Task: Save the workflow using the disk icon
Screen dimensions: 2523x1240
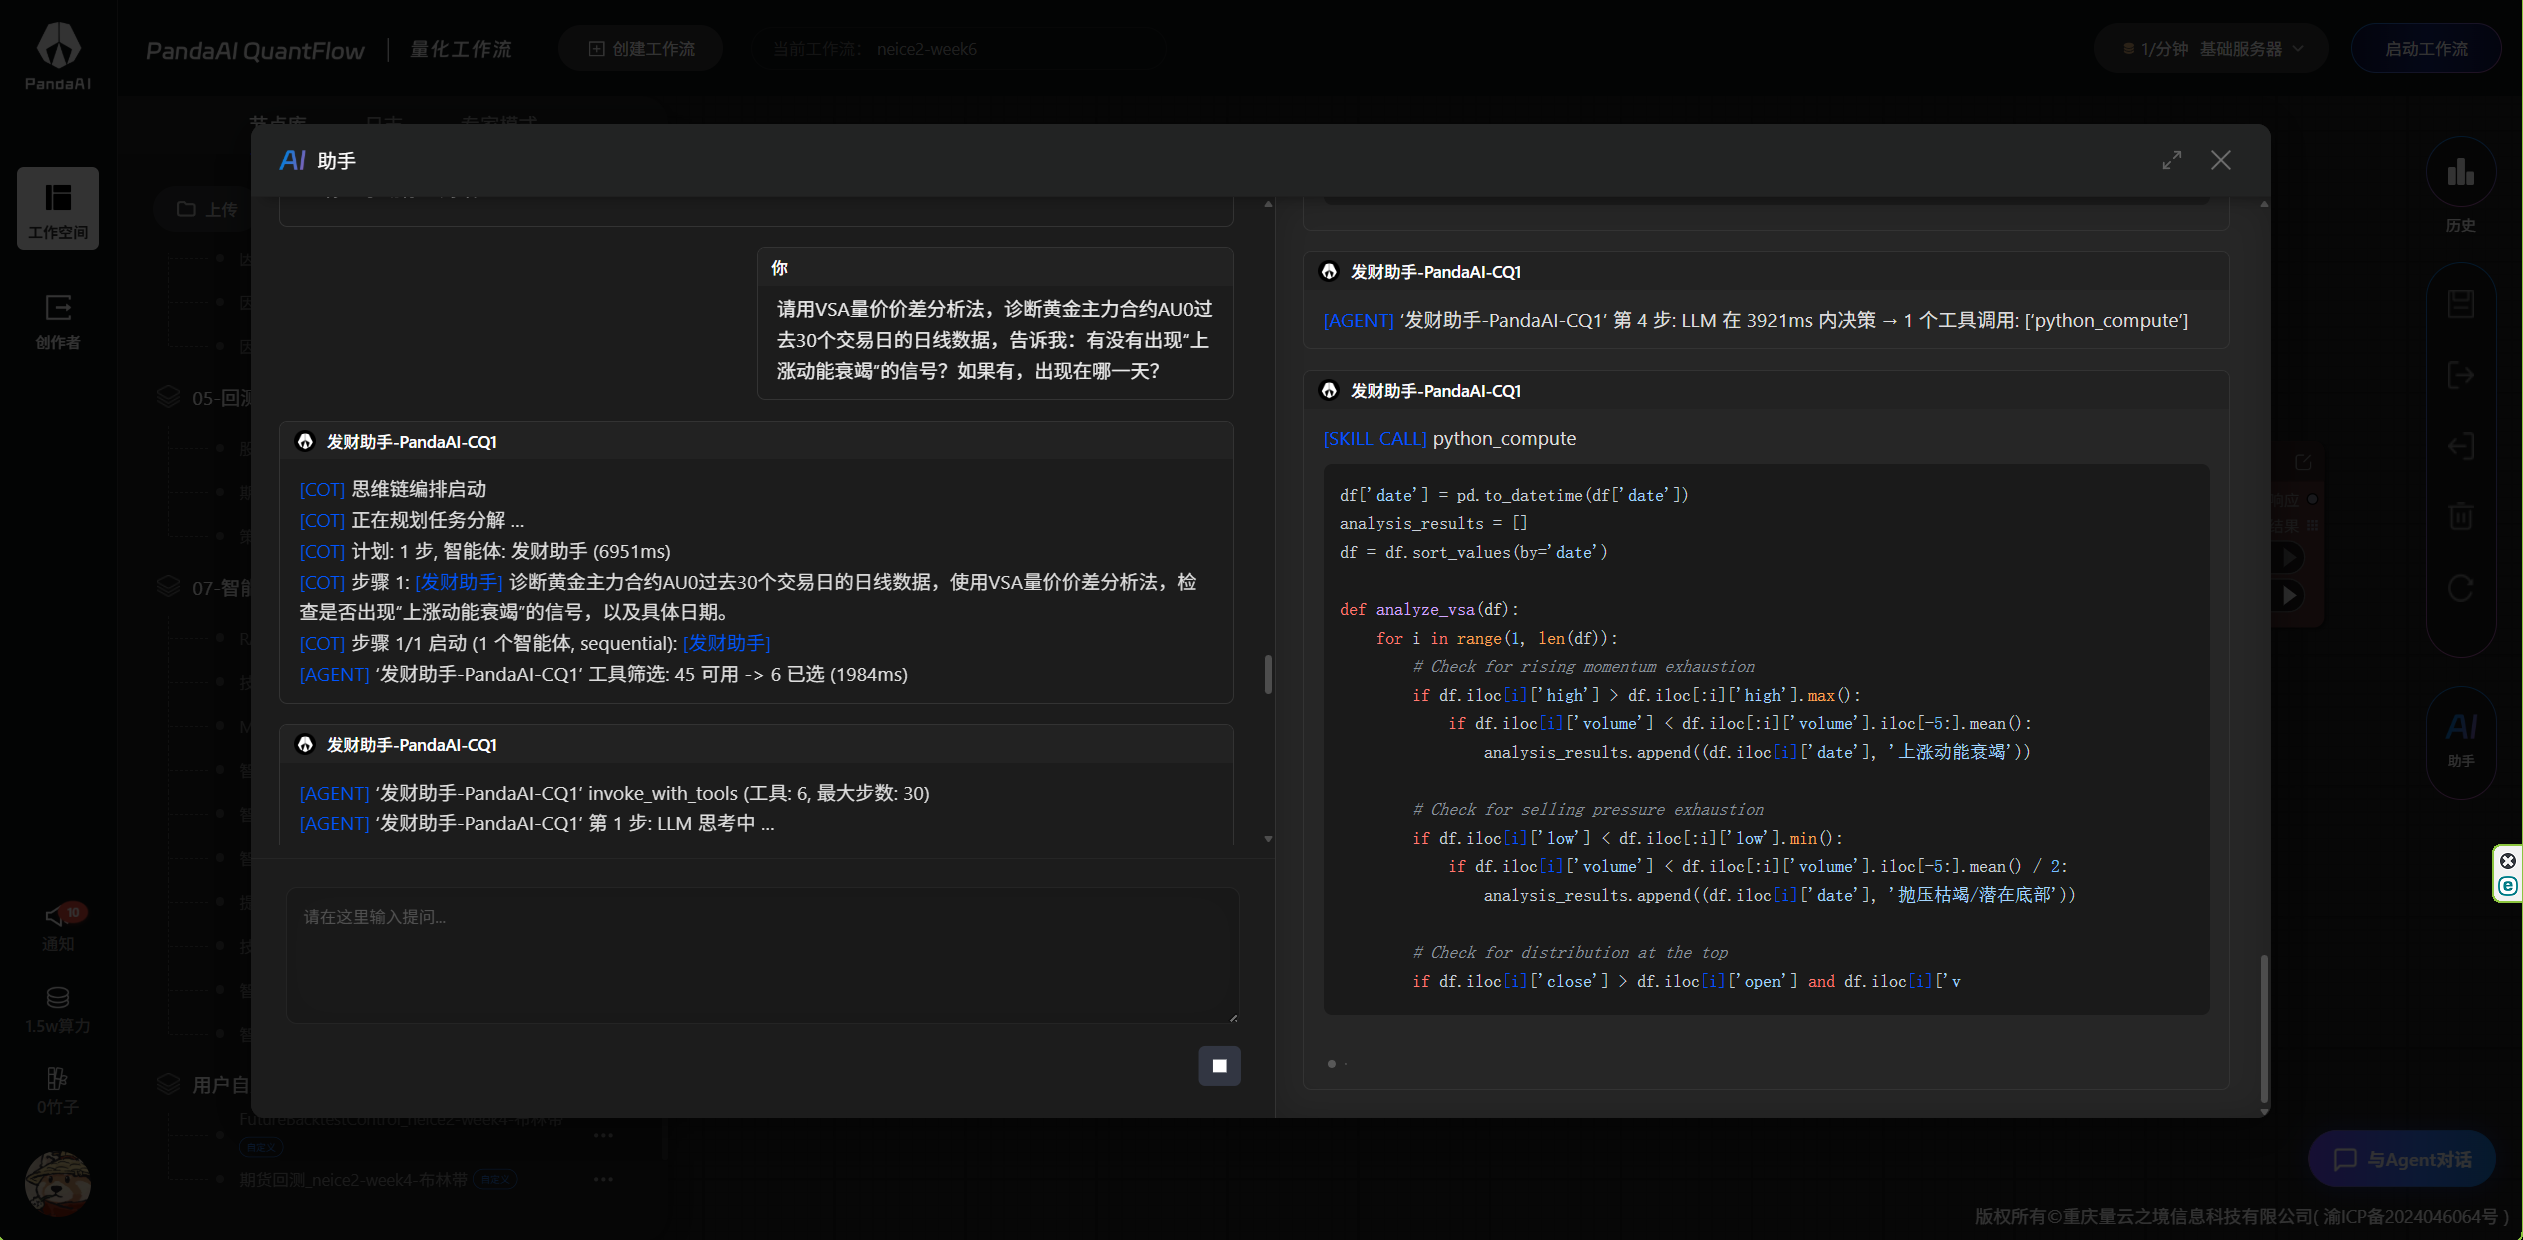Action: (x=2460, y=305)
